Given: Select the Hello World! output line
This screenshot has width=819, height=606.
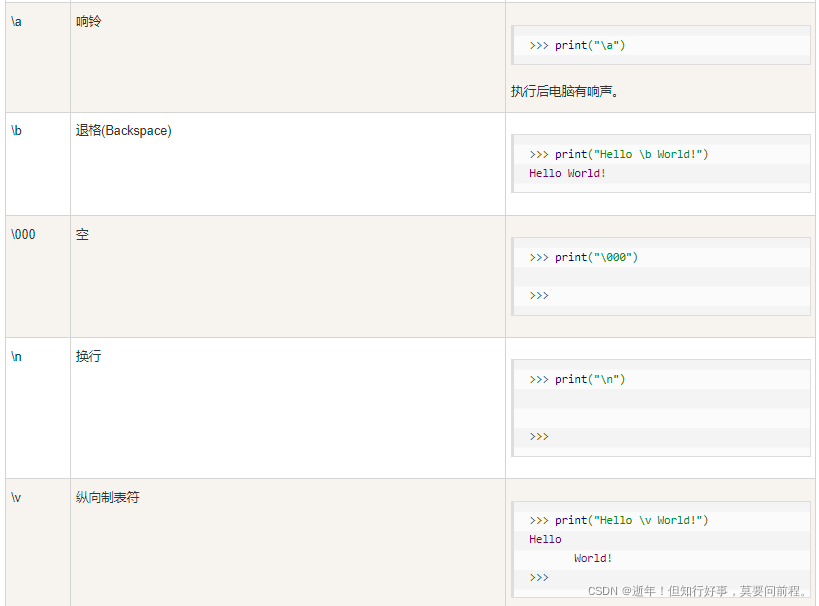Looking at the screenshot, I should [x=567, y=173].
